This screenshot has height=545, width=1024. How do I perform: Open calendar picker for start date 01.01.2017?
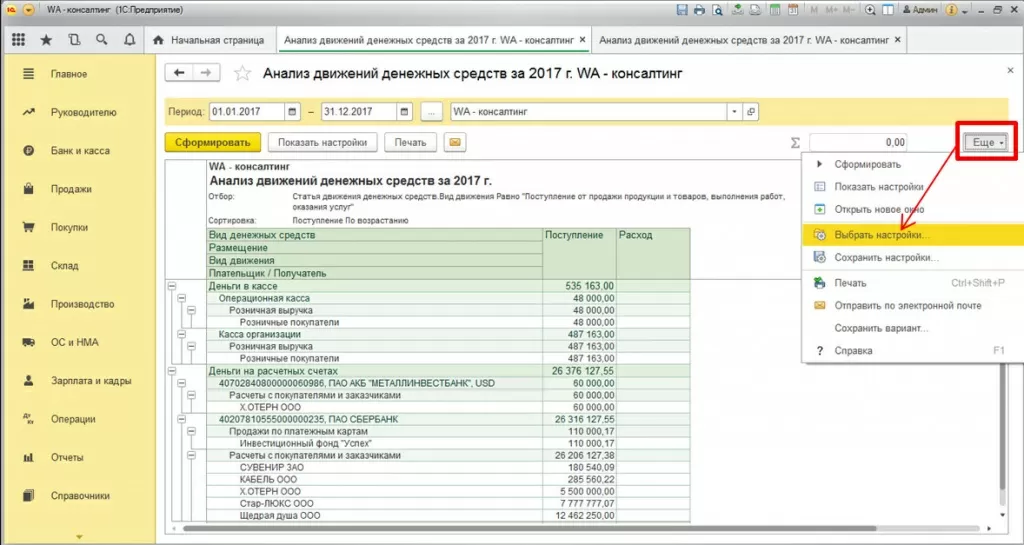click(x=292, y=112)
